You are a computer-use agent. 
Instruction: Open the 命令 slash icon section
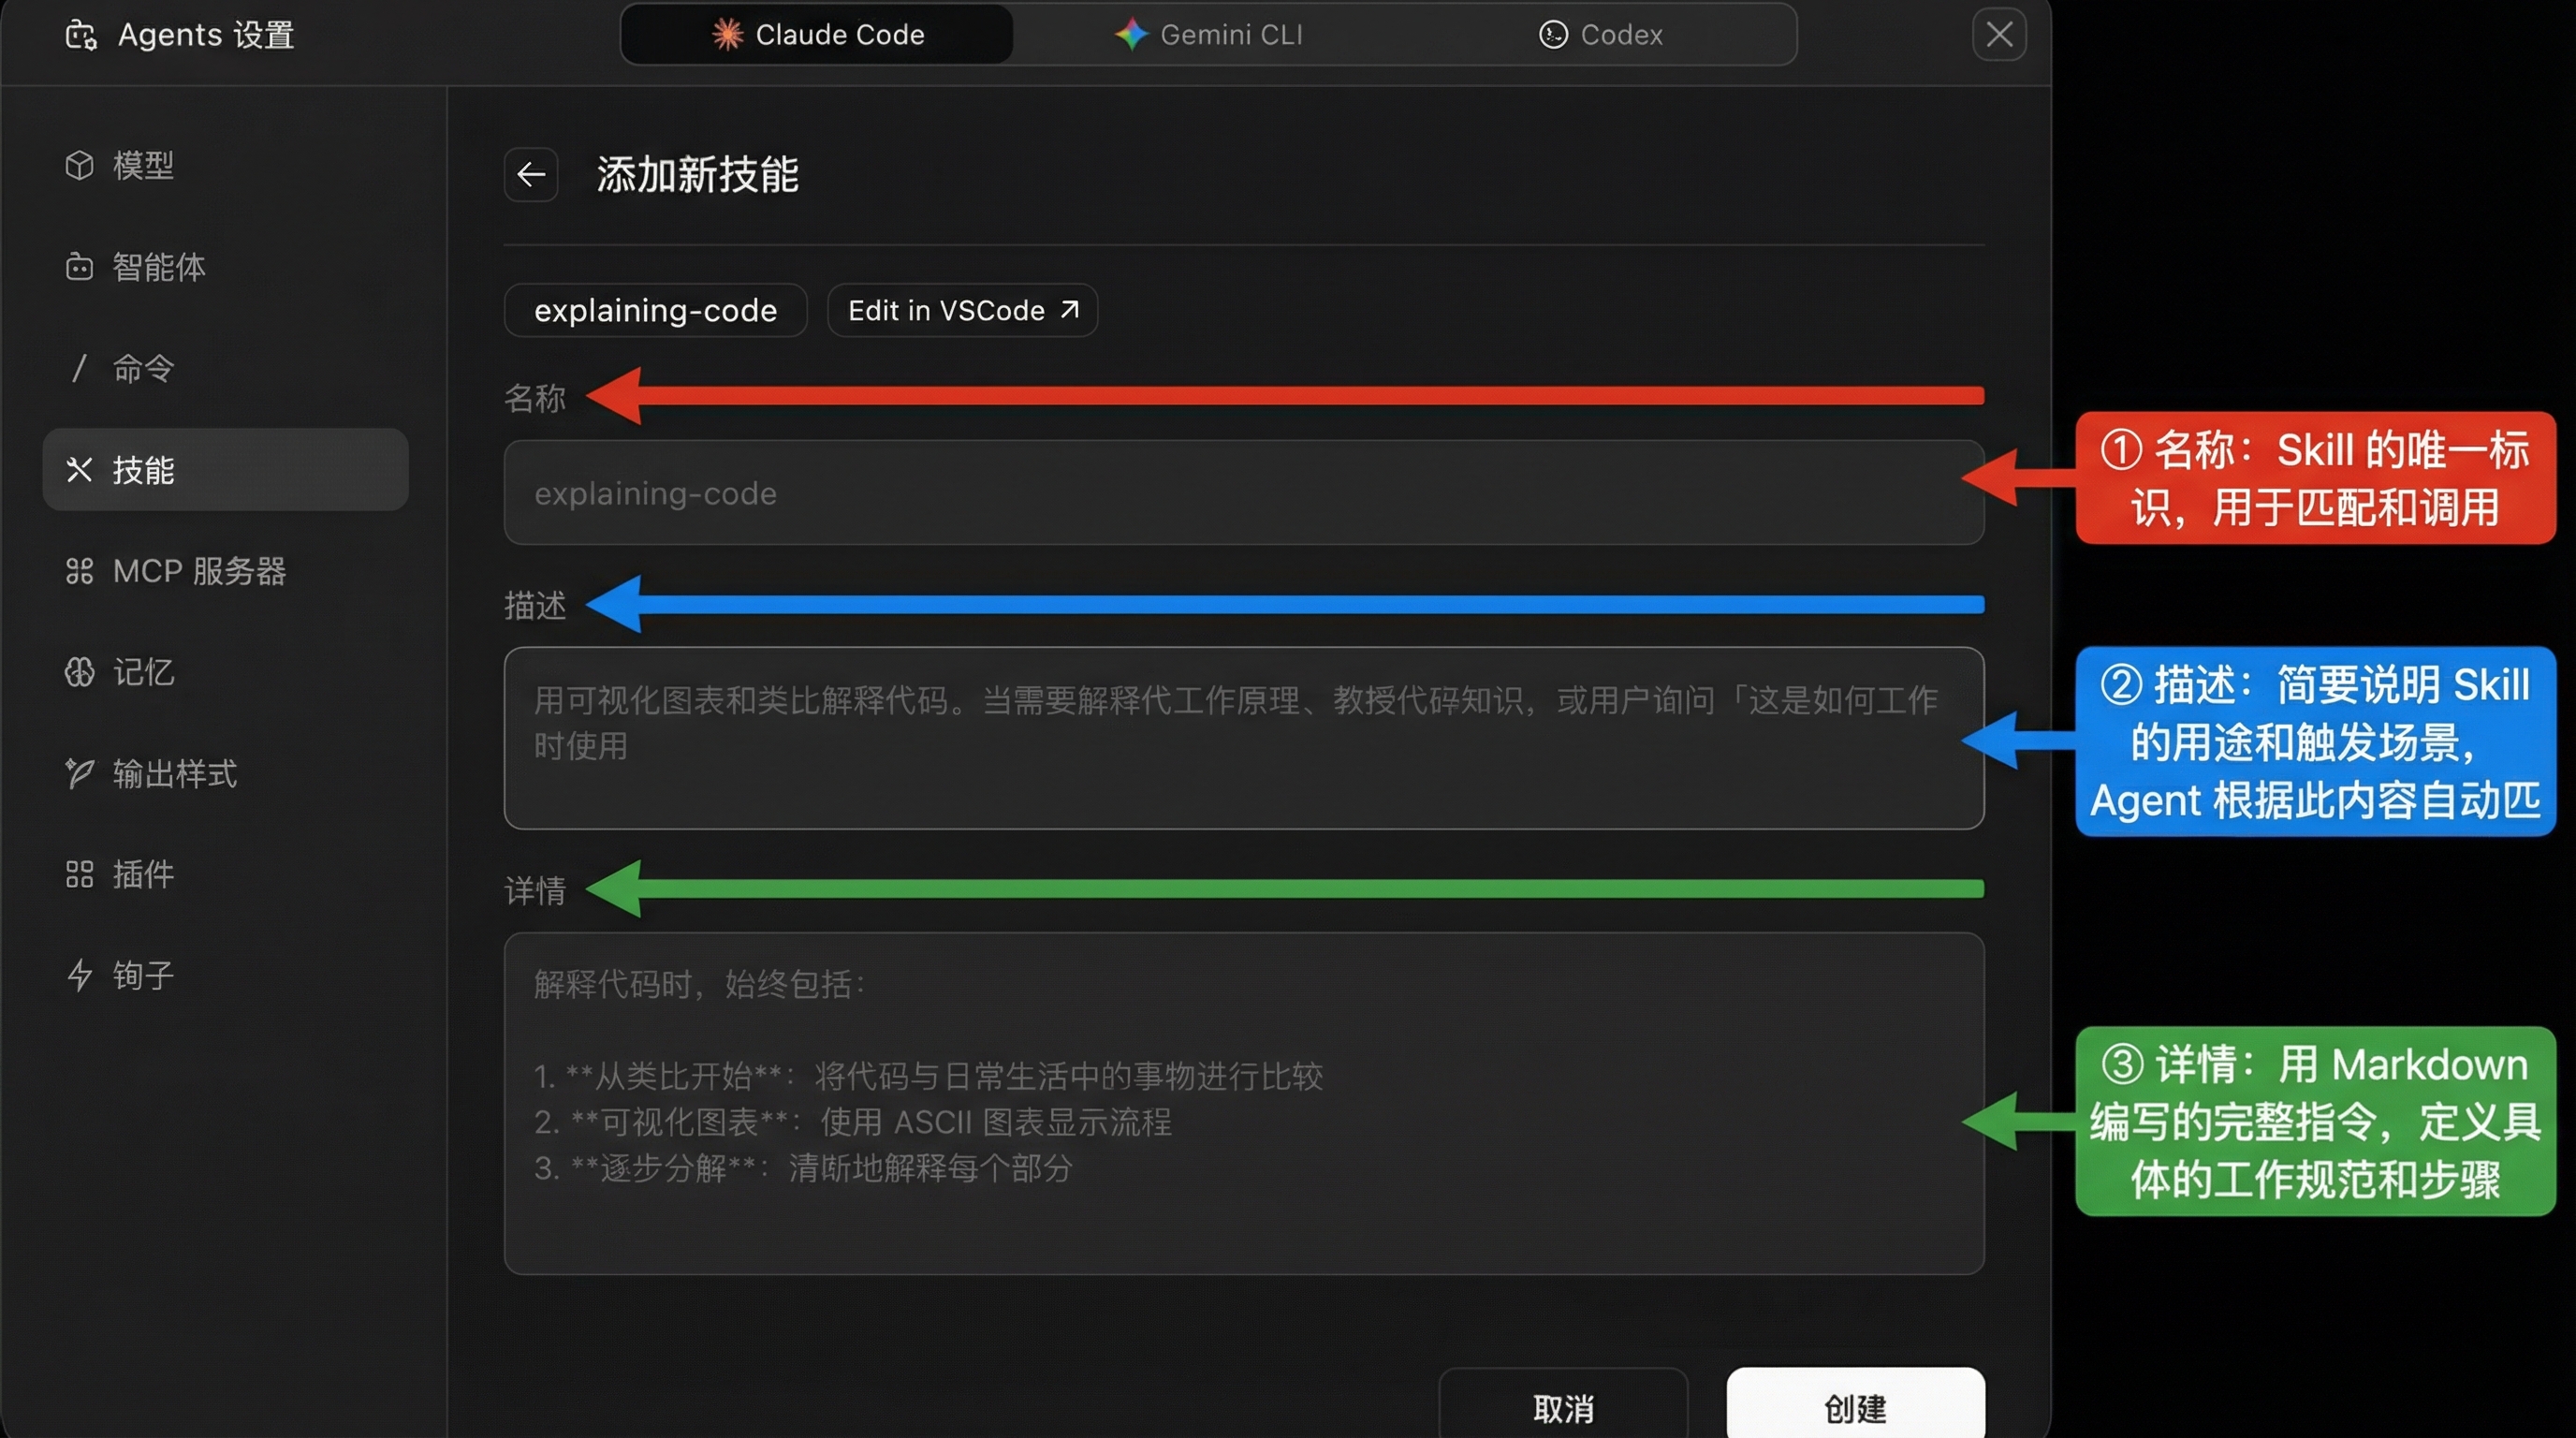[79, 368]
